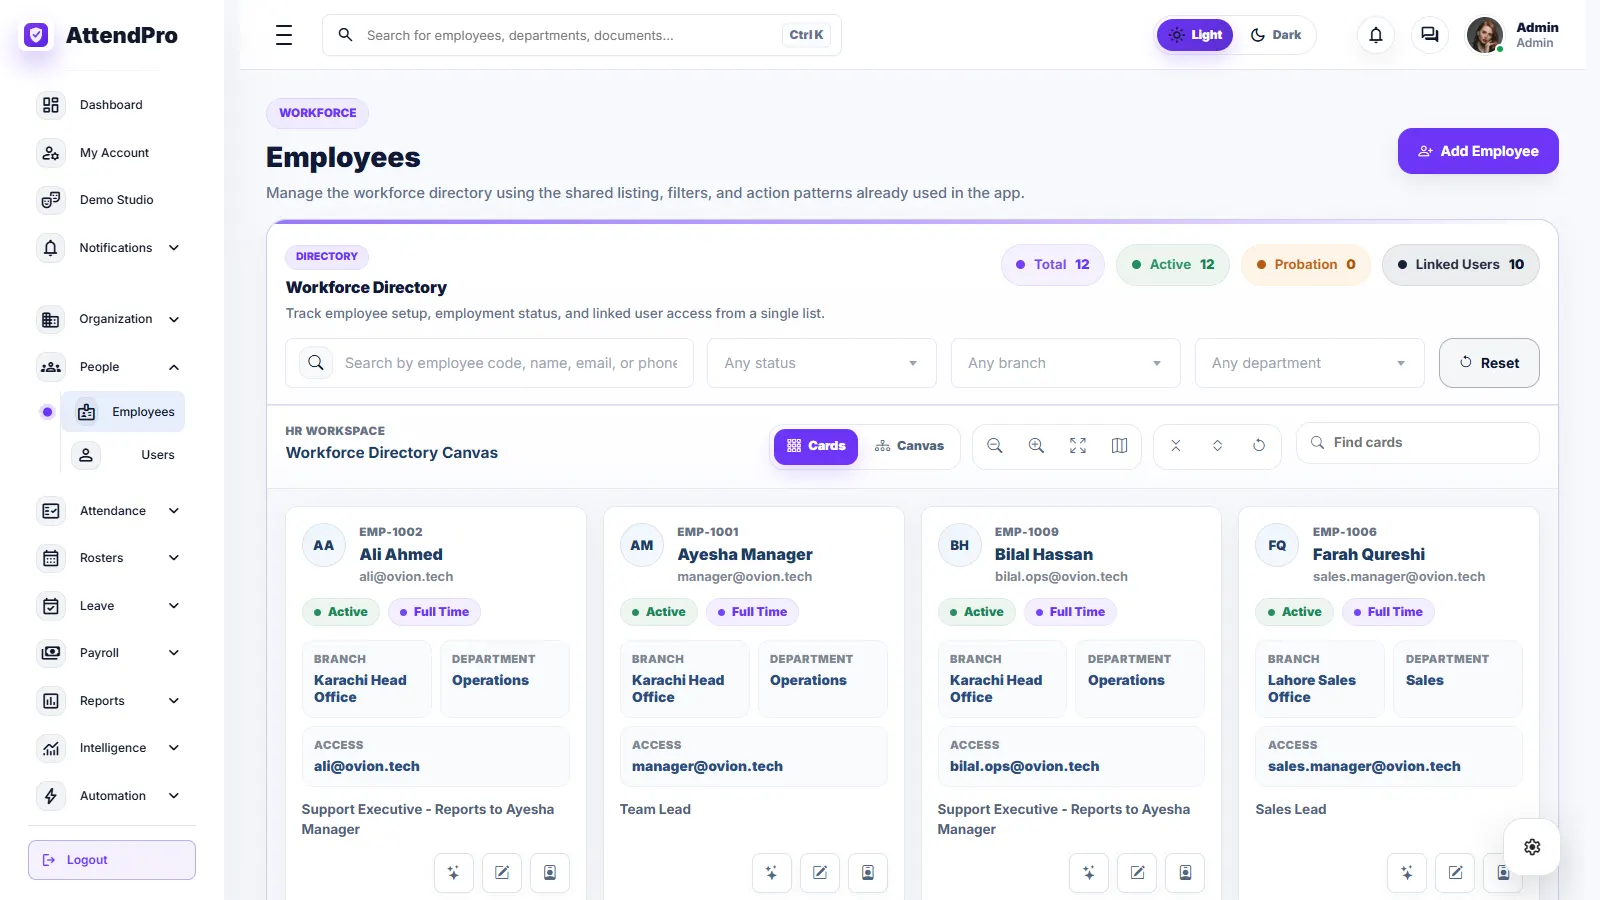Image resolution: width=1600 pixels, height=900 pixels.
Task: Open floating settings gear button
Action: (1532, 847)
